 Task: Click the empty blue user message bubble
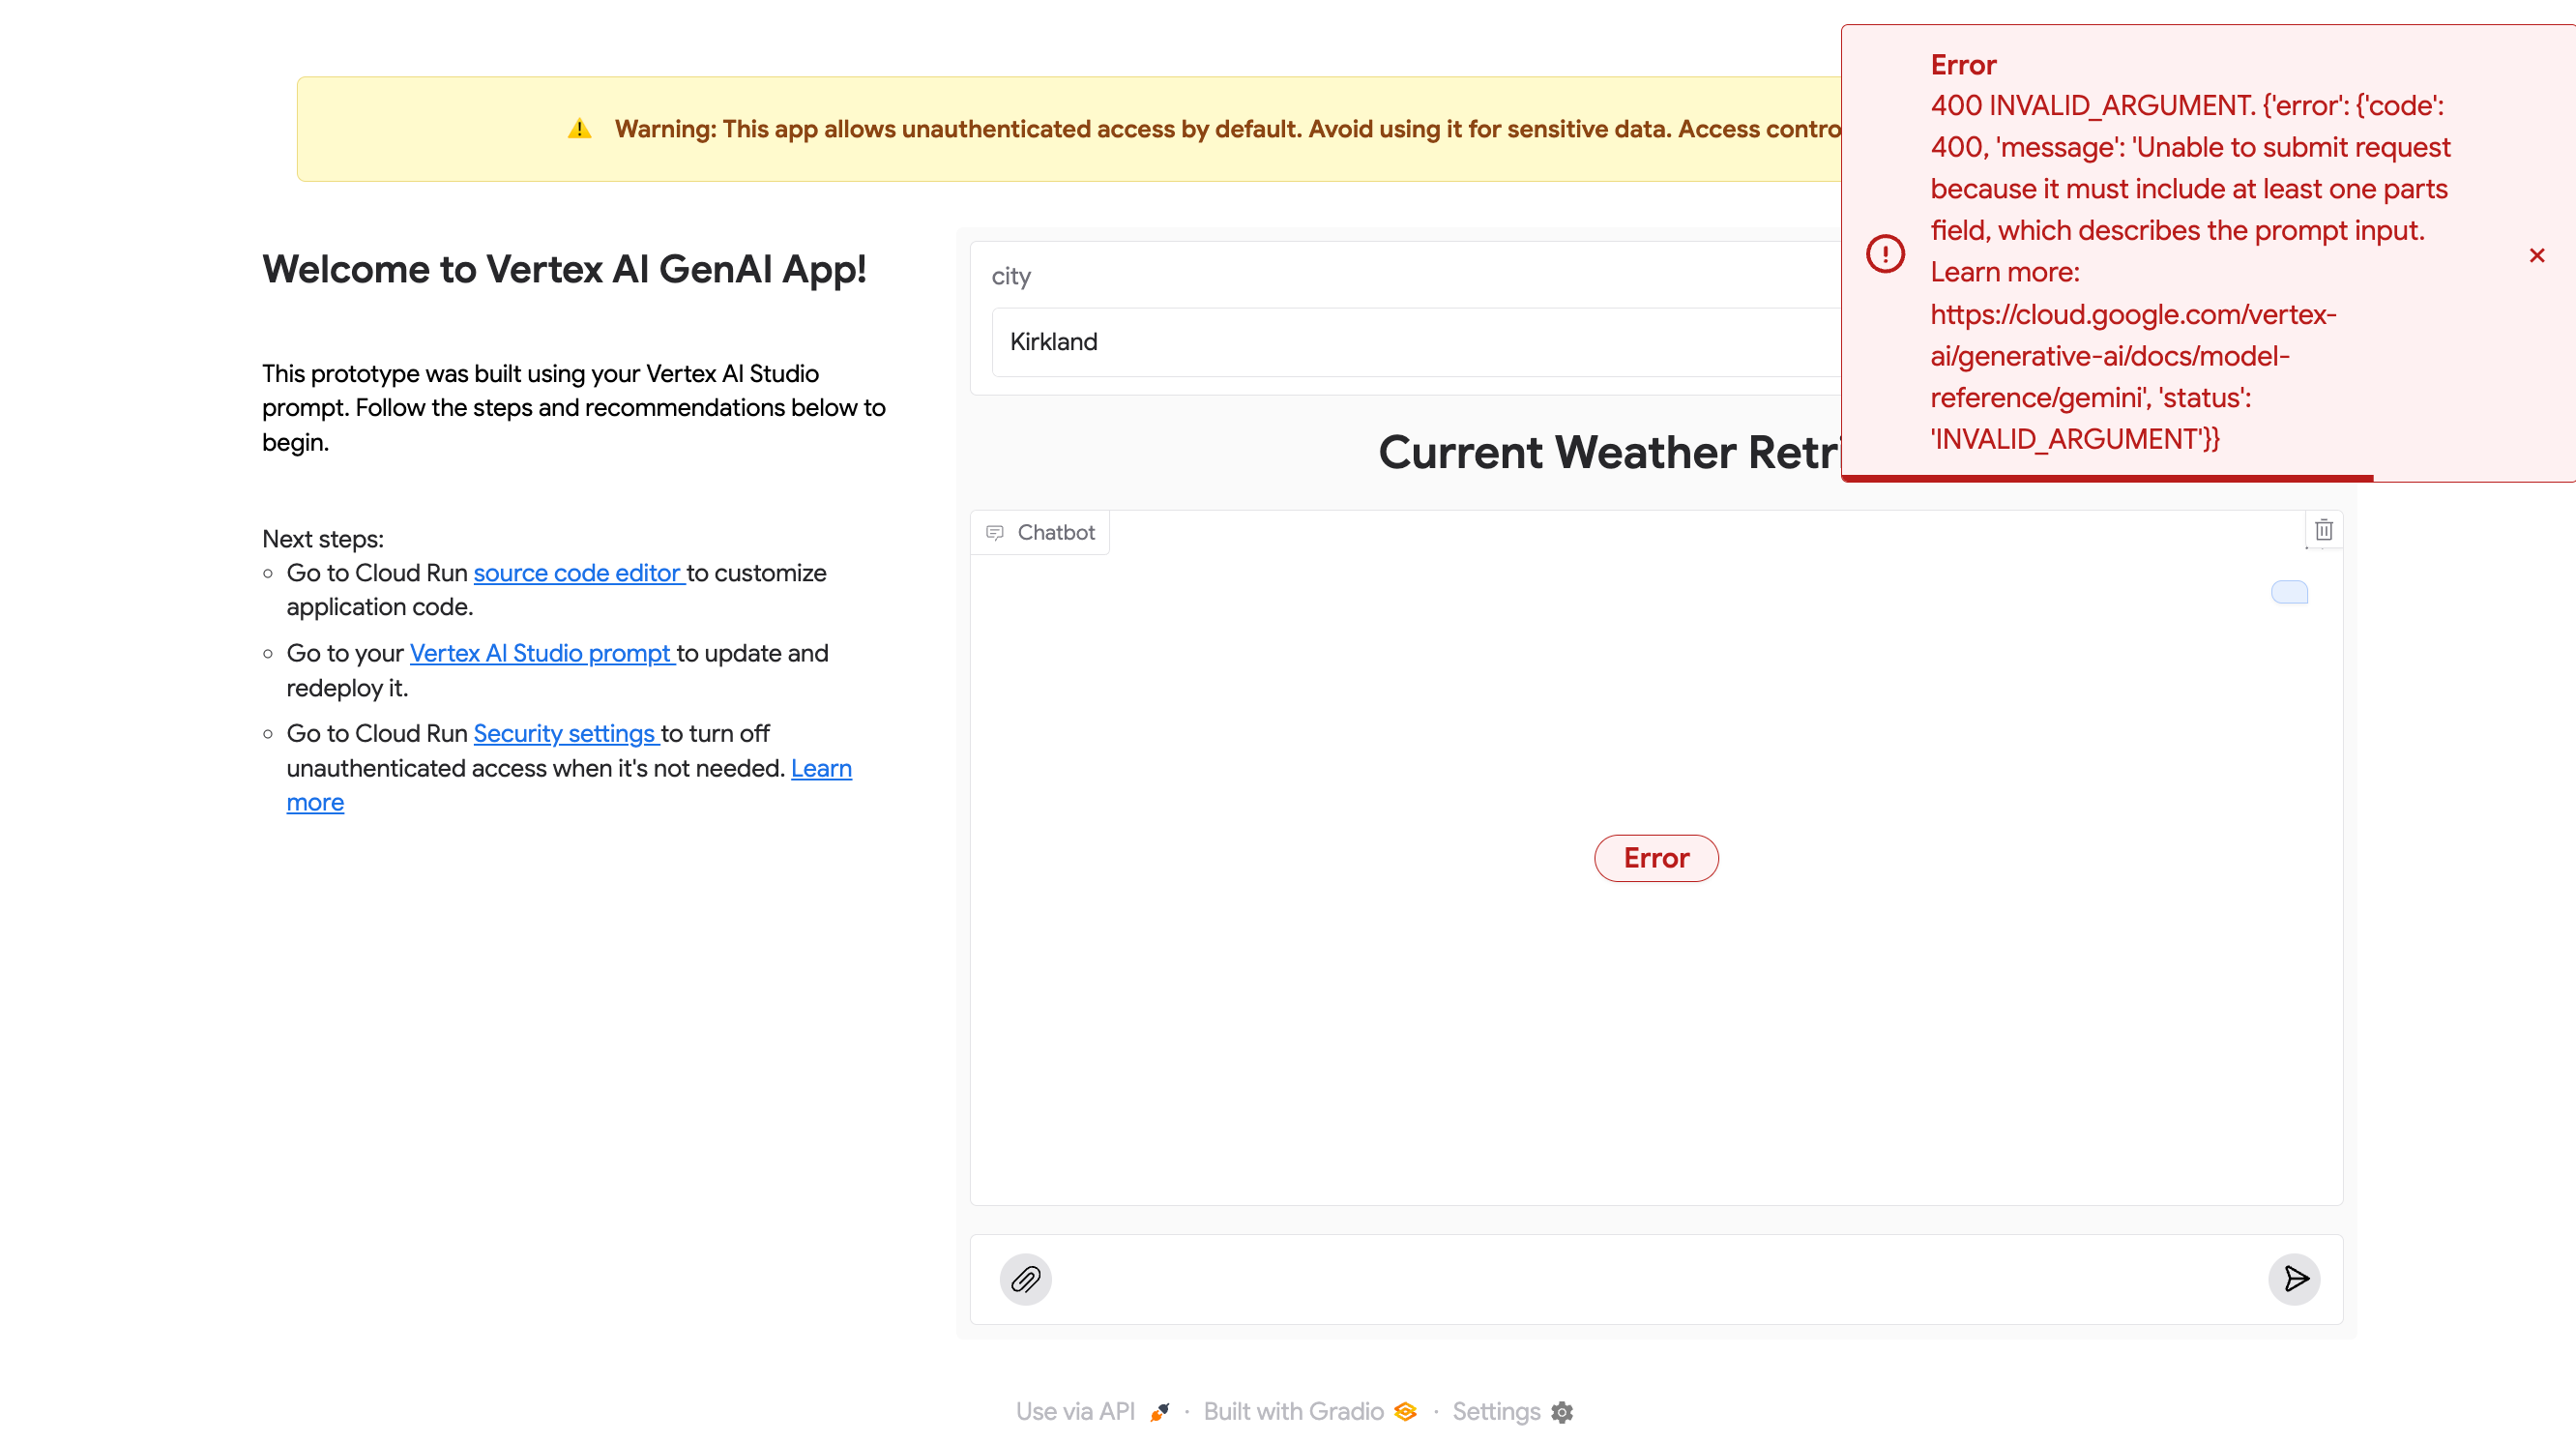pyautogui.click(x=2289, y=592)
